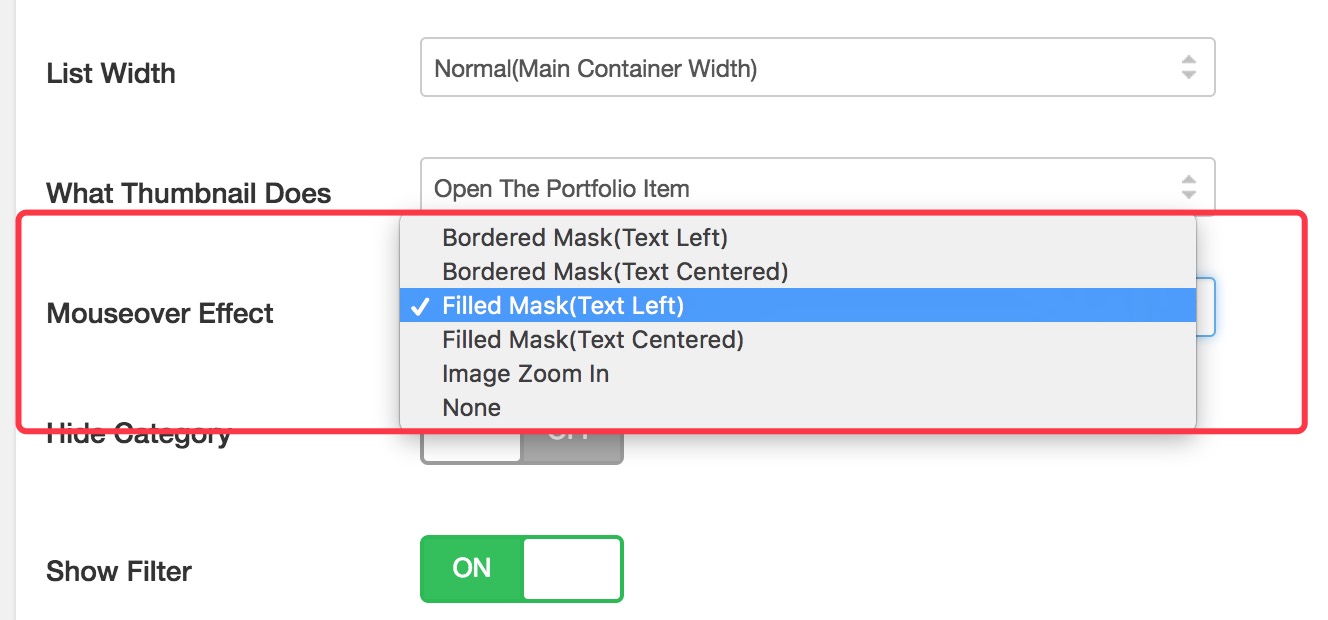1328x620 pixels.
Task: Choose Image Zoom In effect
Action: point(526,374)
